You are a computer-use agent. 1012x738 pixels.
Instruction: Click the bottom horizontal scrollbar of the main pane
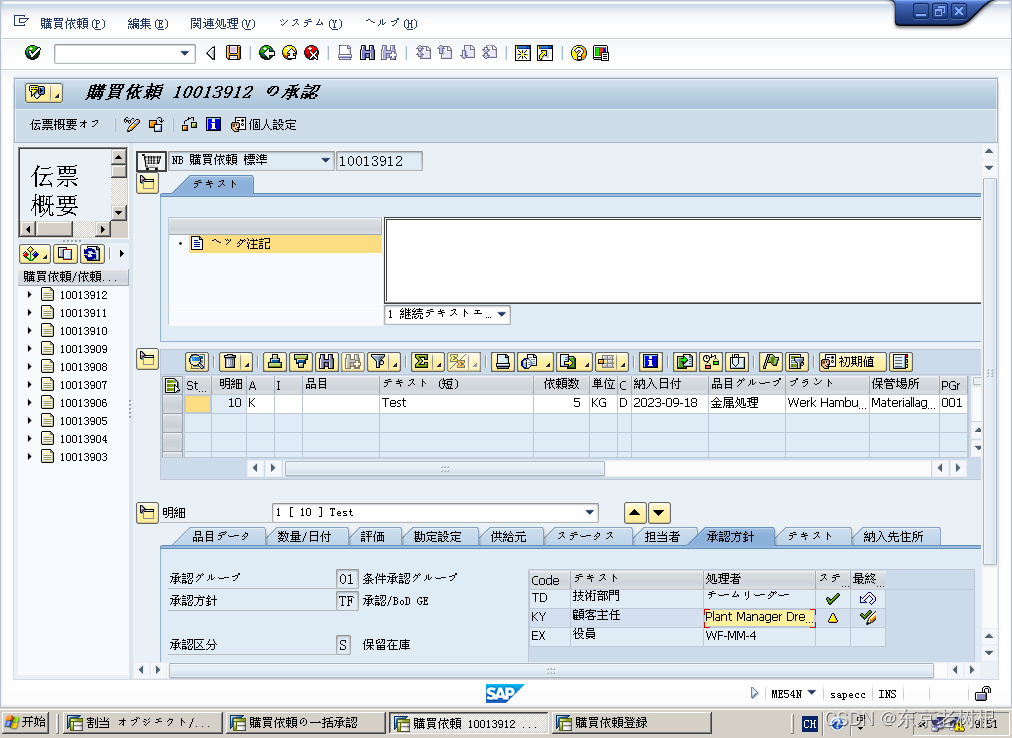pyautogui.click(x=551, y=671)
